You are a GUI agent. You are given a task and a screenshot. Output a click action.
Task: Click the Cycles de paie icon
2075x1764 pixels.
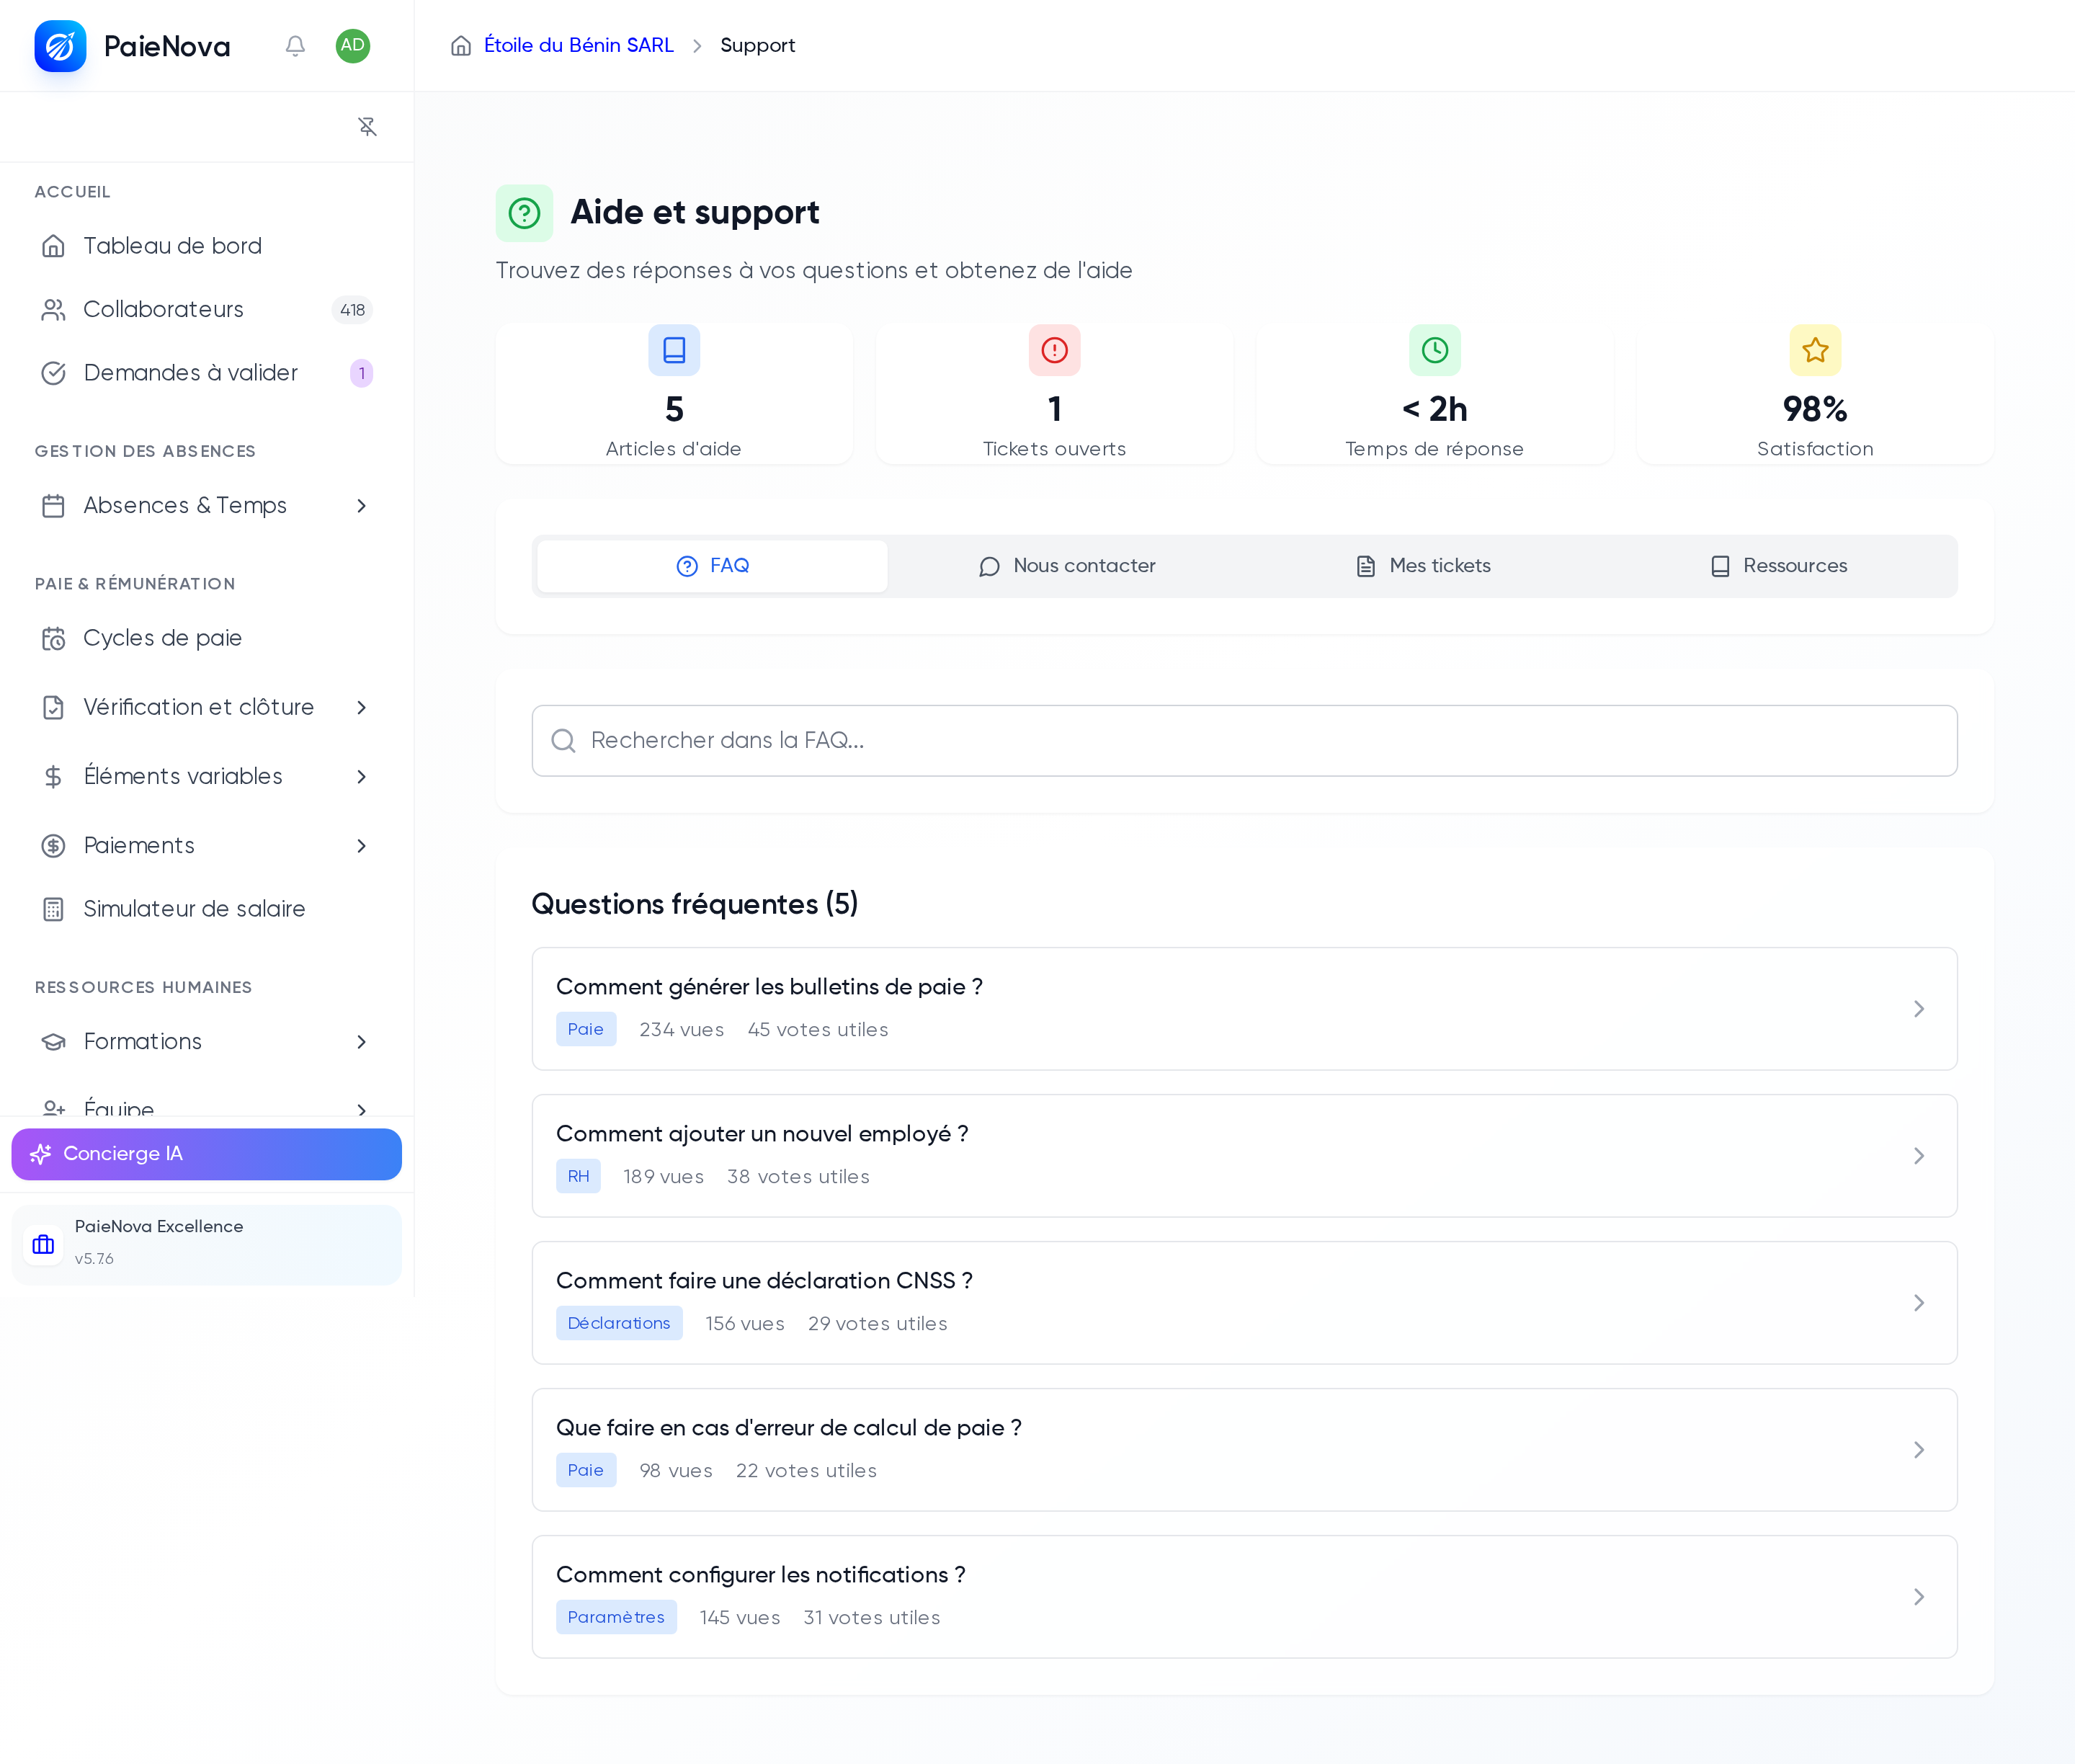[x=54, y=638]
